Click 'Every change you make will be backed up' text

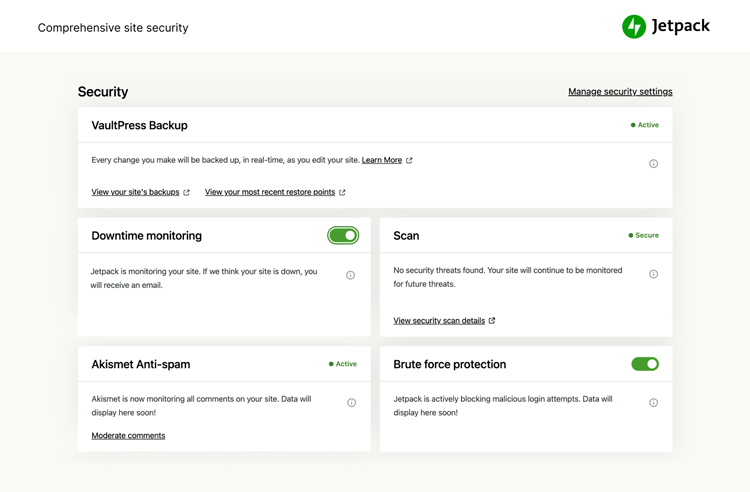click(225, 160)
